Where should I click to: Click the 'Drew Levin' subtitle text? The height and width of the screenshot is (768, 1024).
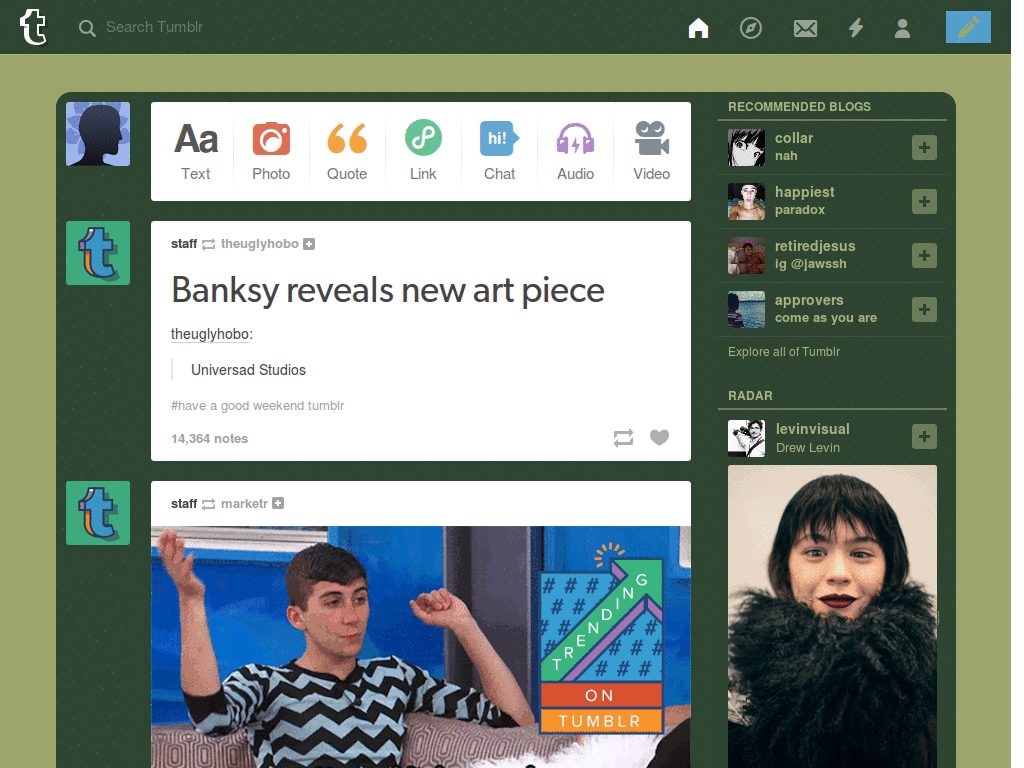pyautogui.click(x=808, y=448)
